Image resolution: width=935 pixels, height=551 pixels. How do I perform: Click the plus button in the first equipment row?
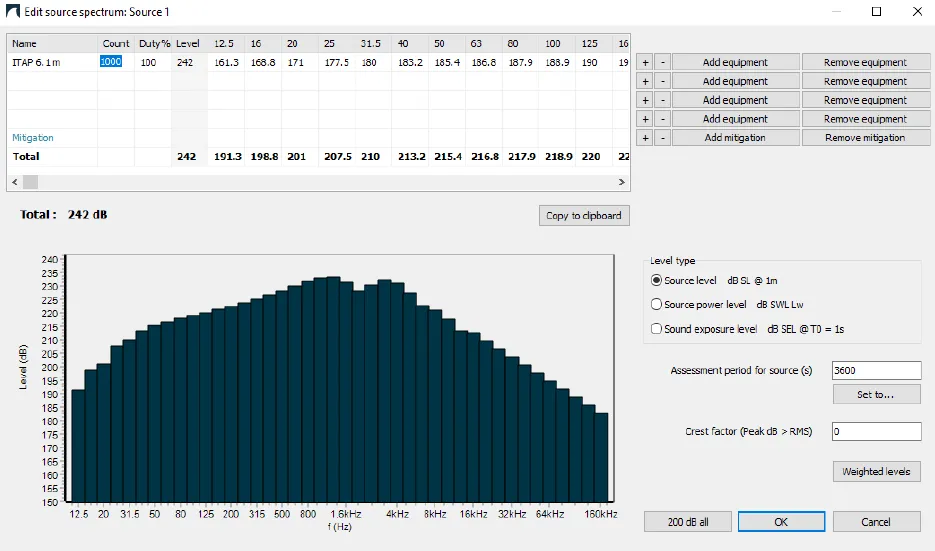click(645, 62)
